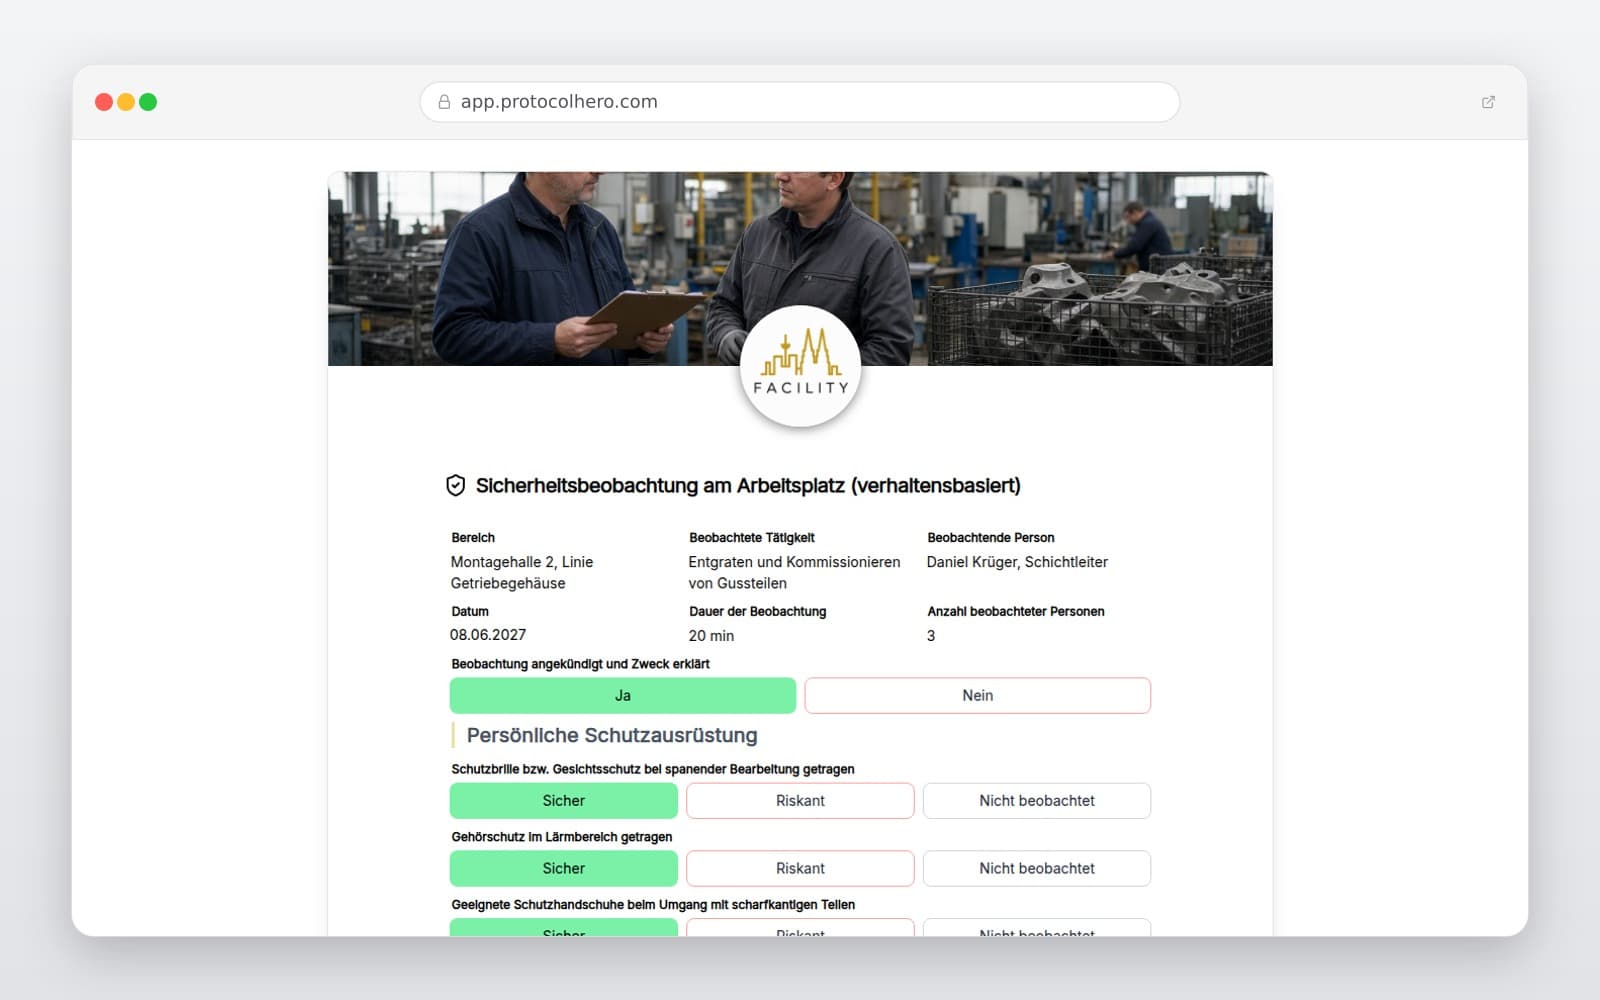Click the Persönliche Schutzausrüstung section heading

(612, 736)
